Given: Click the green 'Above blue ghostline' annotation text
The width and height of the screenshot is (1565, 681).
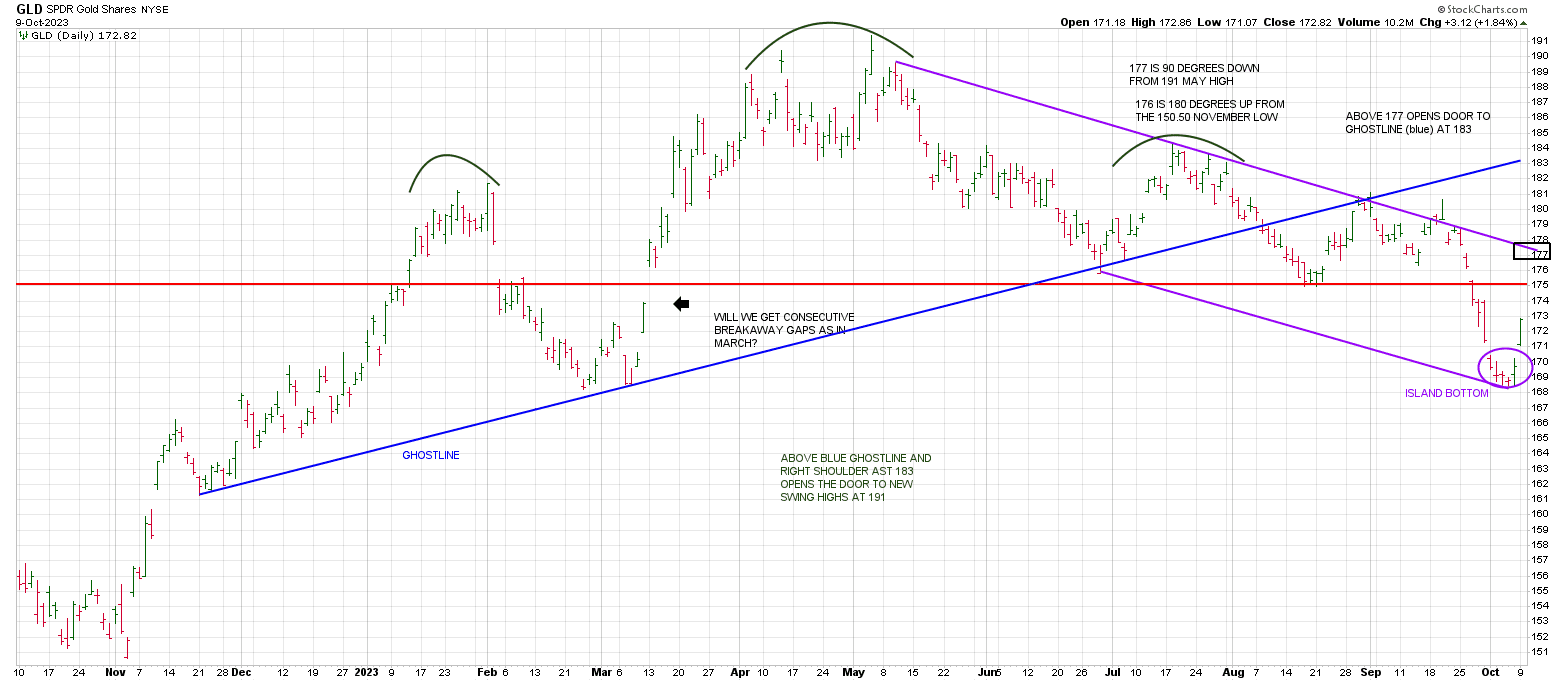Looking at the screenshot, I should coord(855,478).
